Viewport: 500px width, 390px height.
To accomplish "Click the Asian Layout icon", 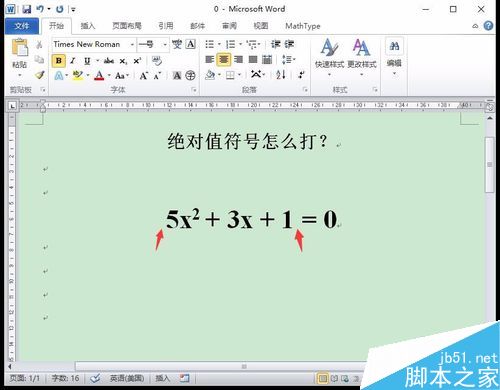I will (x=257, y=75).
